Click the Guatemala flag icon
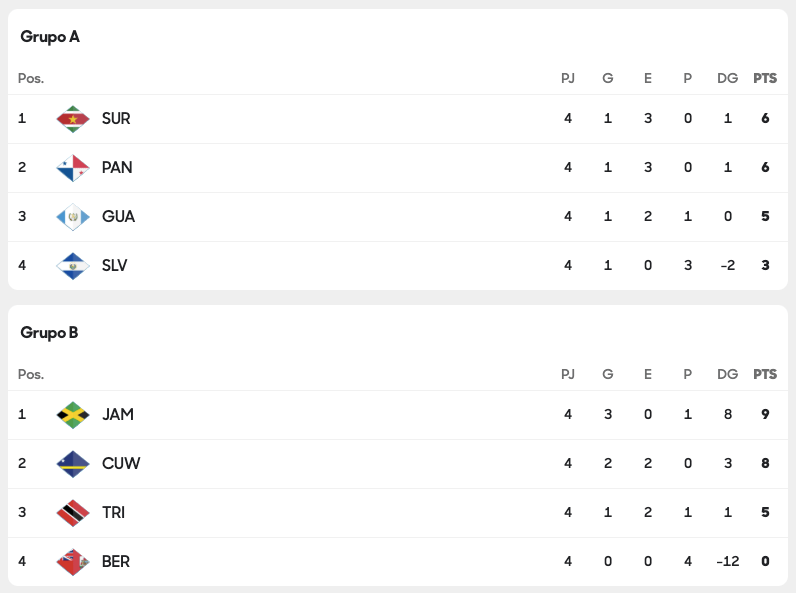Screen dimensions: 796x593 73,216
